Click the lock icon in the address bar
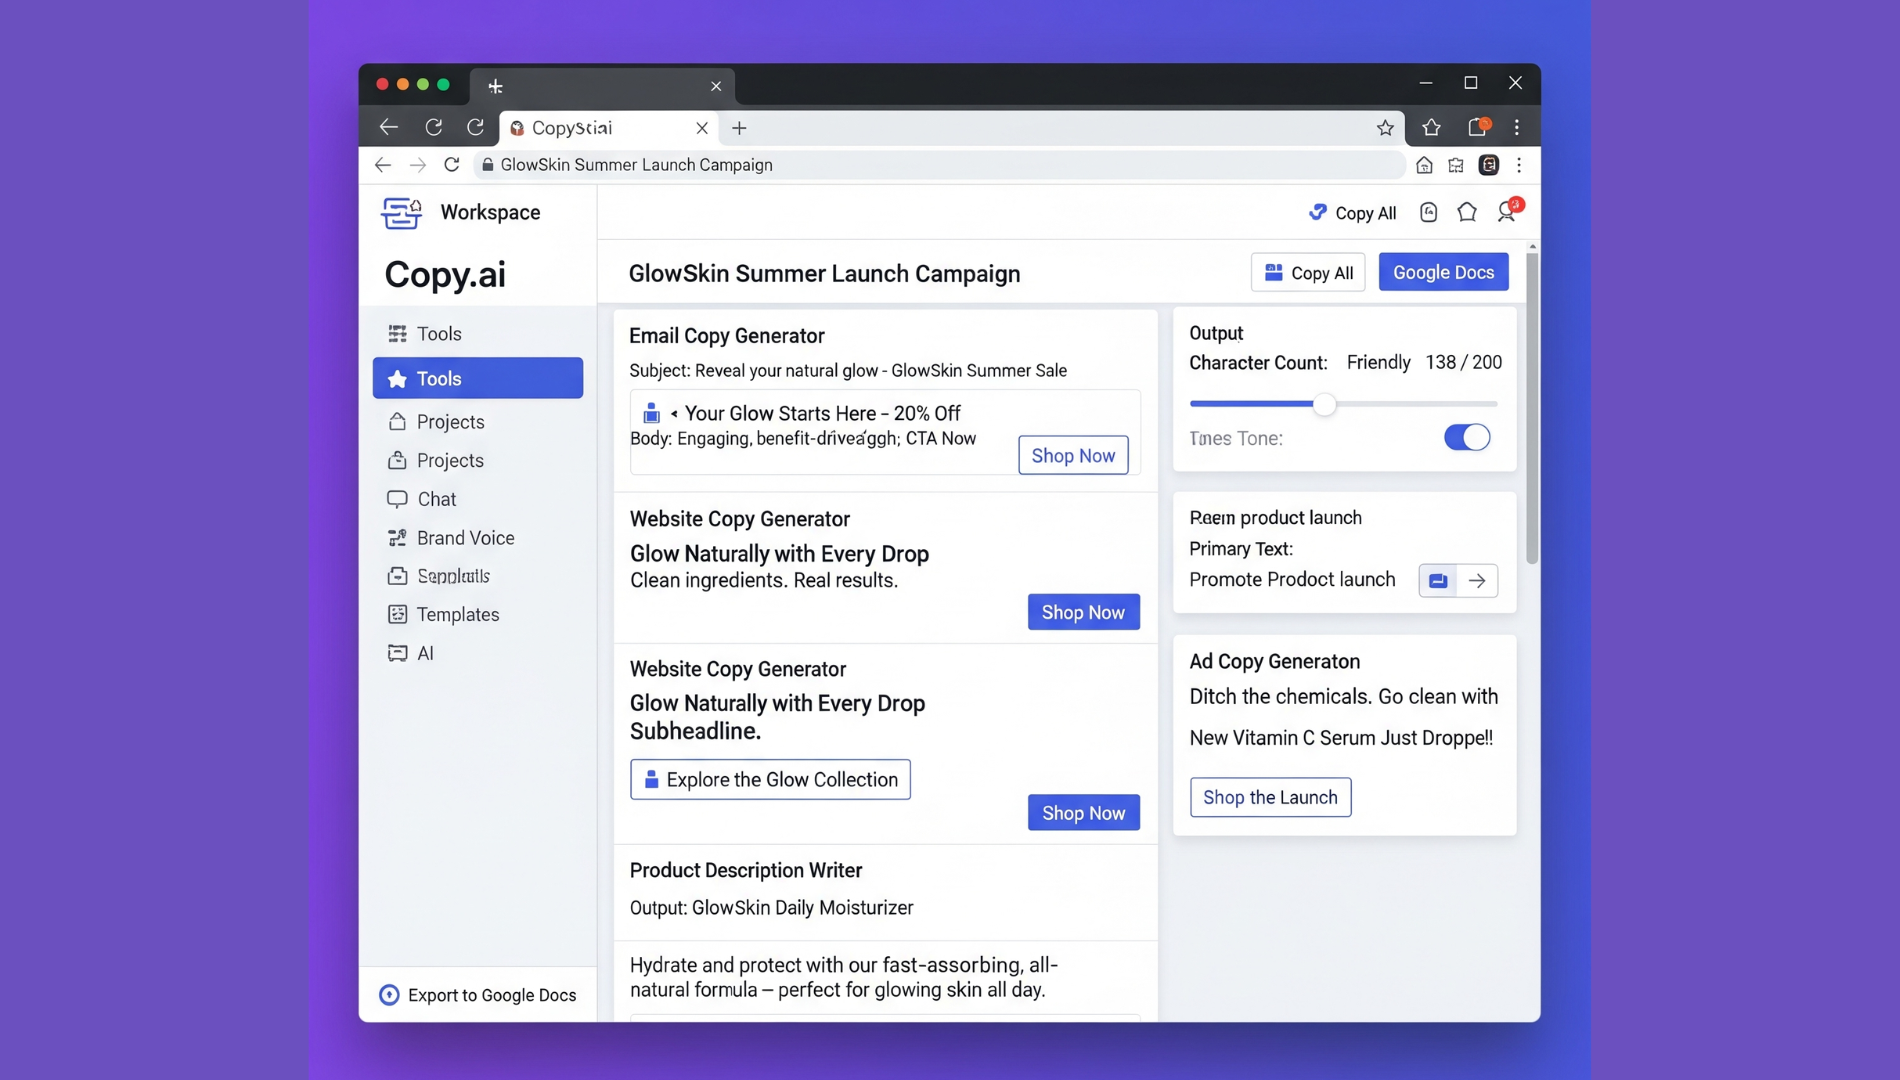 pos(487,165)
